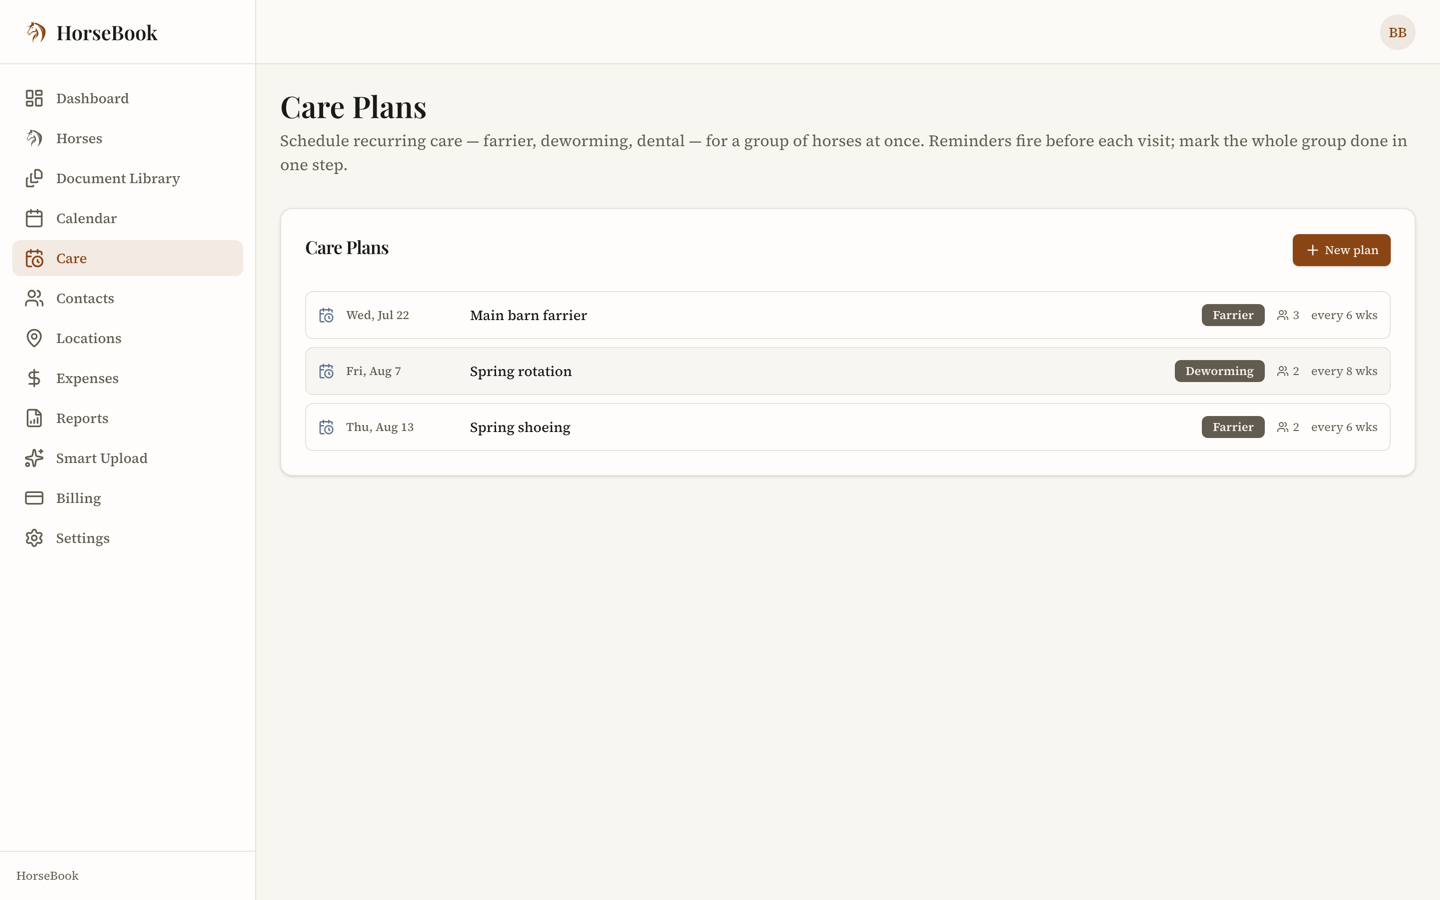This screenshot has height=900, width=1440.
Task: Click 'every 8 wks' on Spring rotation
Action: tap(1344, 371)
